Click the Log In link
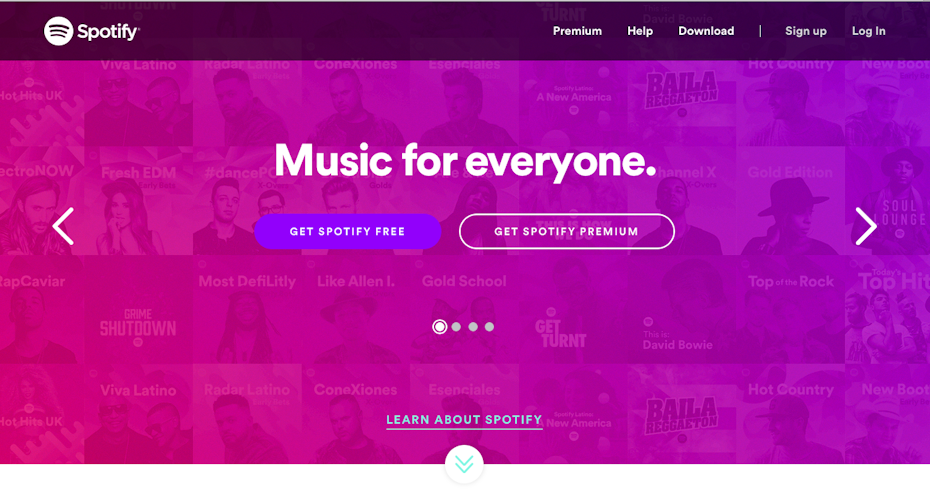 pyautogui.click(x=868, y=31)
